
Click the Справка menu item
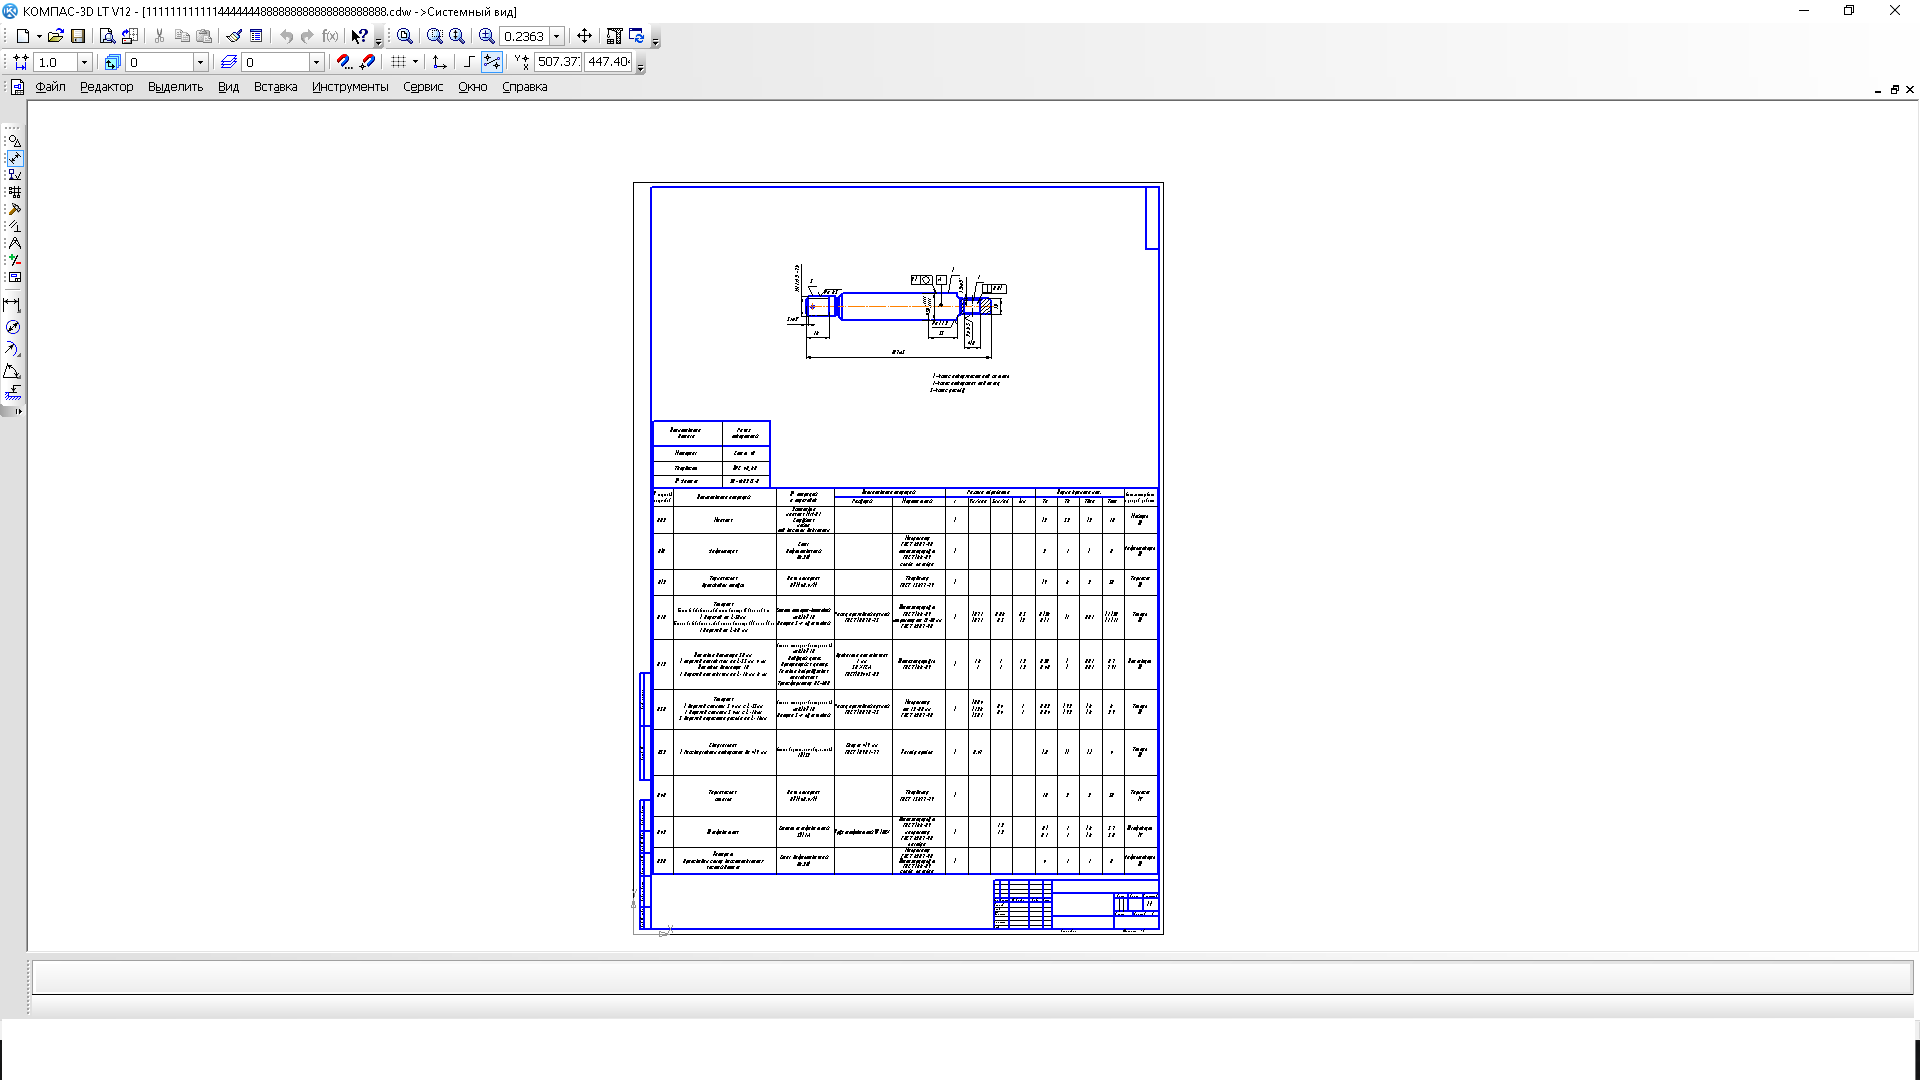524,87
